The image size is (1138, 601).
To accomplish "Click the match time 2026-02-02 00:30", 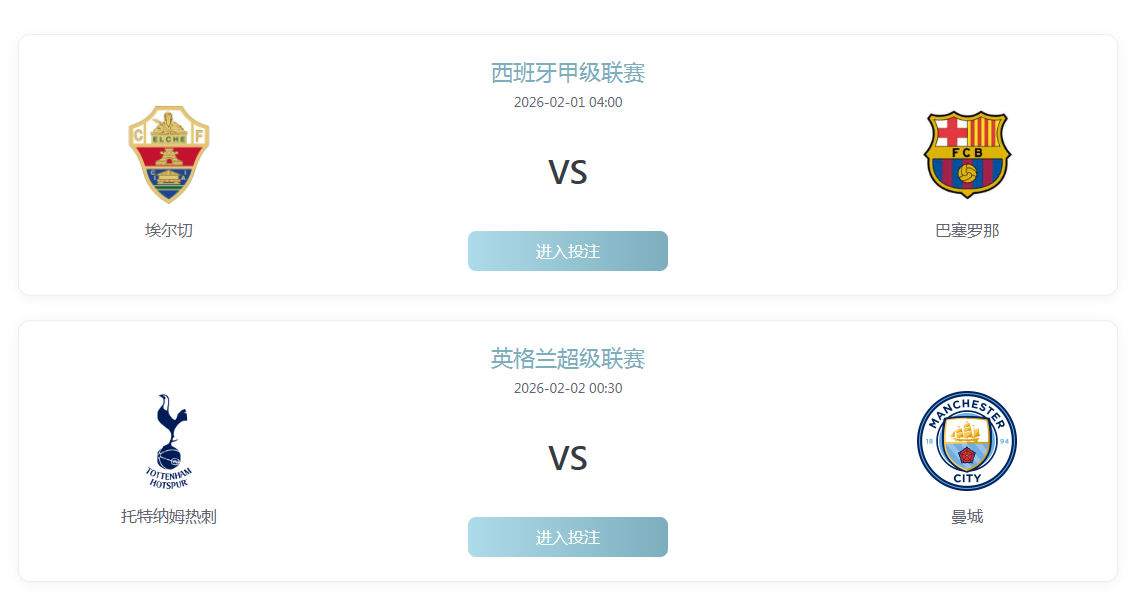I will pyautogui.click(x=568, y=389).
